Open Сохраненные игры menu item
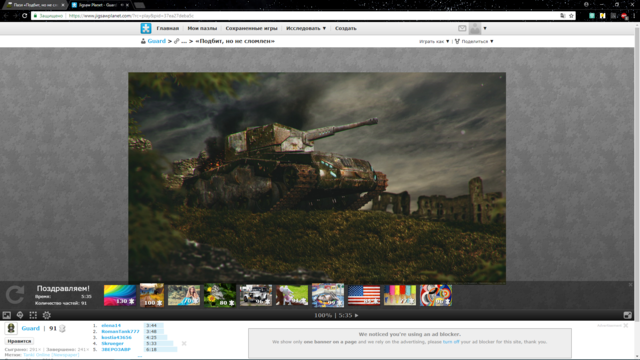Viewport: 640px width, 360px height. [x=251, y=28]
